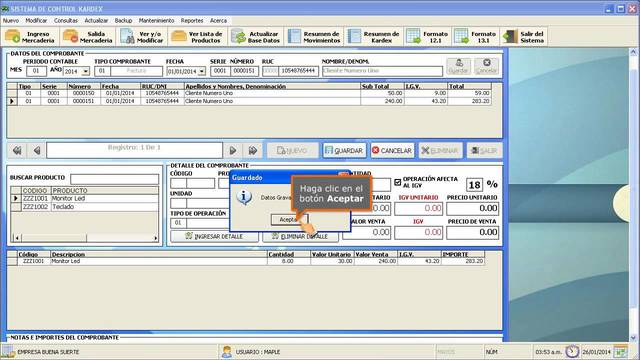Click the Cancelar icon in Datos del Comprobante
This screenshot has width=640, height=360.
tap(487, 66)
